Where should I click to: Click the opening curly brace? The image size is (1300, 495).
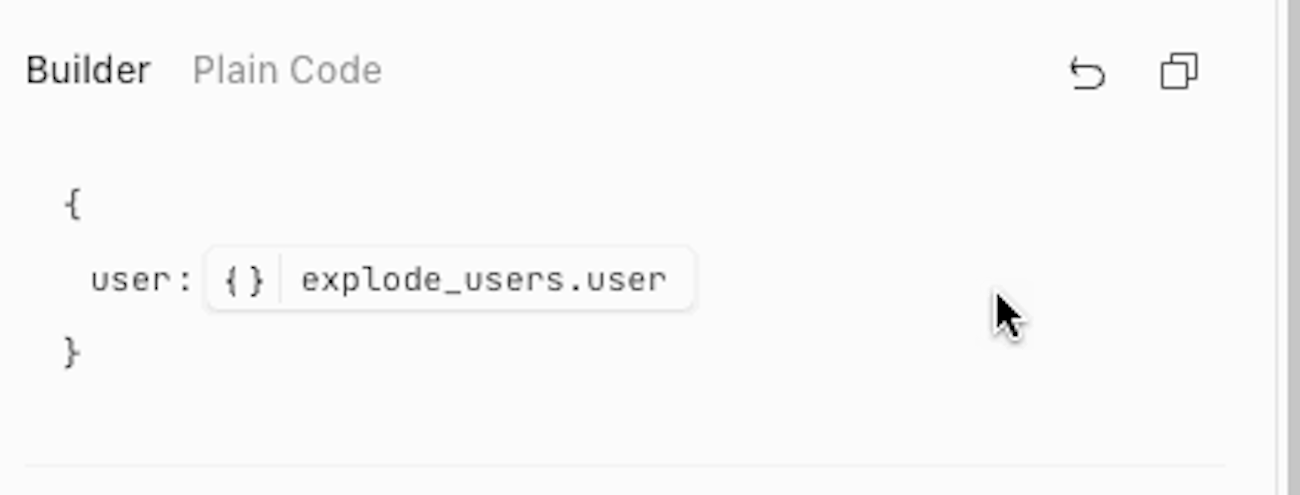tap(72, 206)
